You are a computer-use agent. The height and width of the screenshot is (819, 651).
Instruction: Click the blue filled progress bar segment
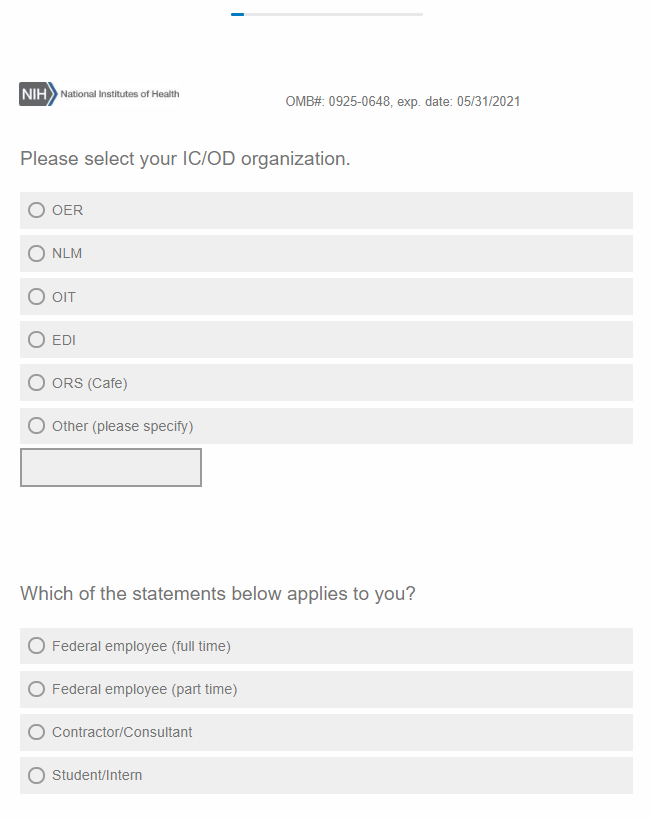pyautogui.click(x=237, y=15)
